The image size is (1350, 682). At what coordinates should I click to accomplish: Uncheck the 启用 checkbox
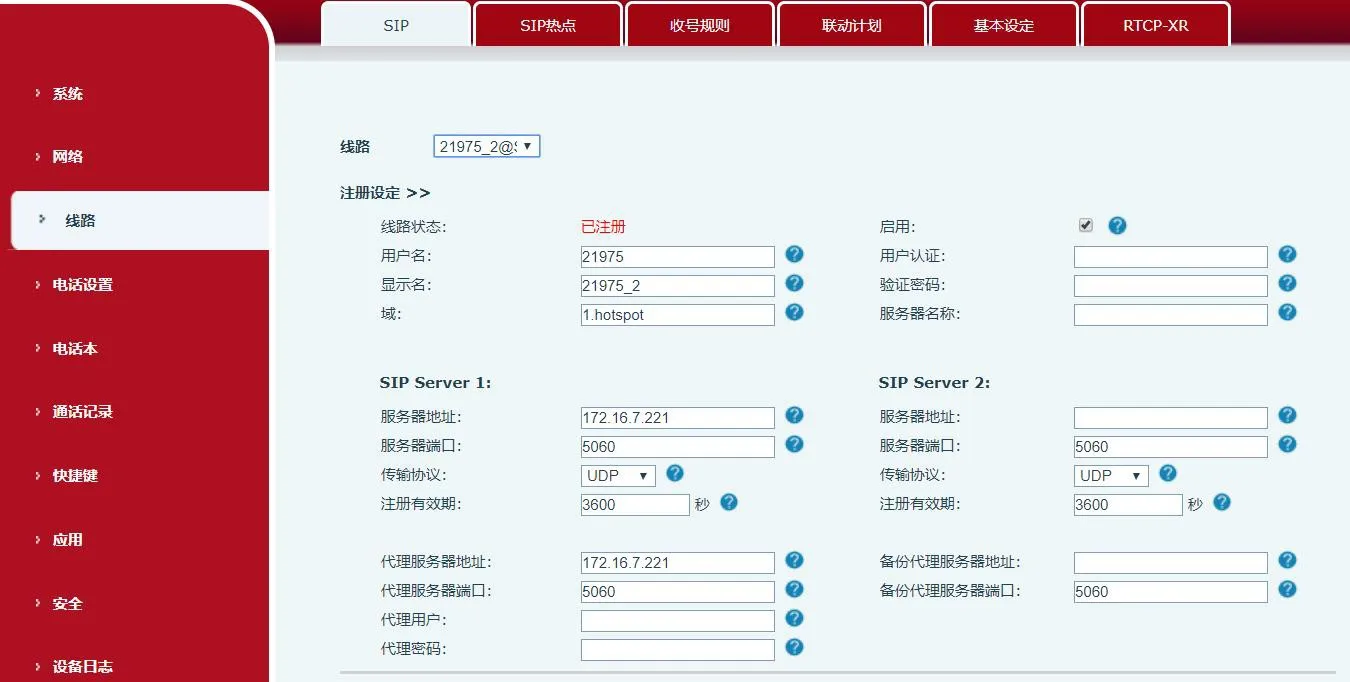[x=1085, y=225]
